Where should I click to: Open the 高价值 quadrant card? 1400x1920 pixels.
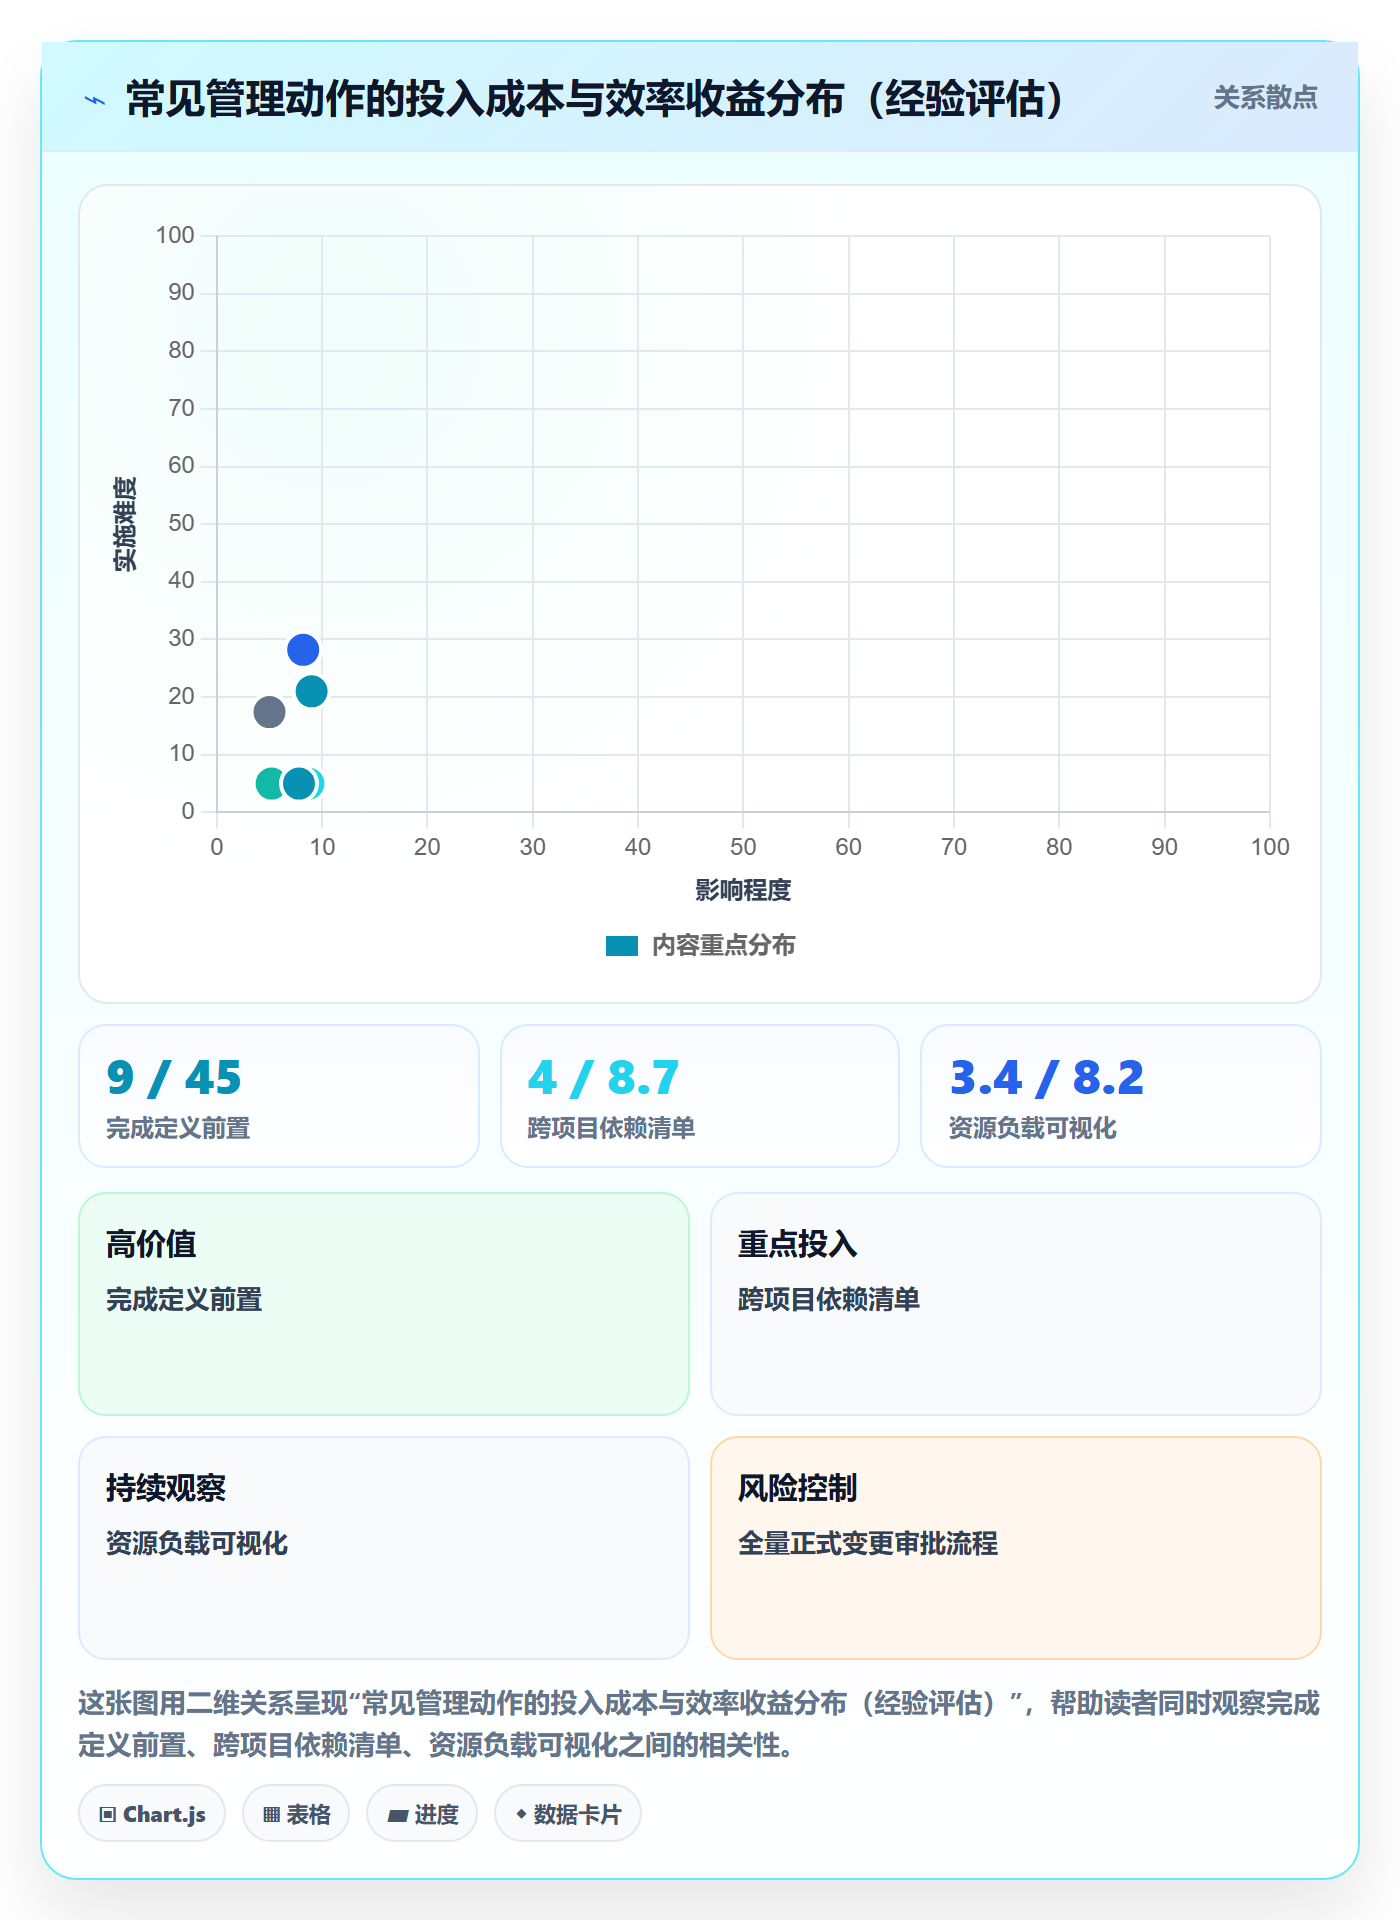click(x=384, y=1304)
